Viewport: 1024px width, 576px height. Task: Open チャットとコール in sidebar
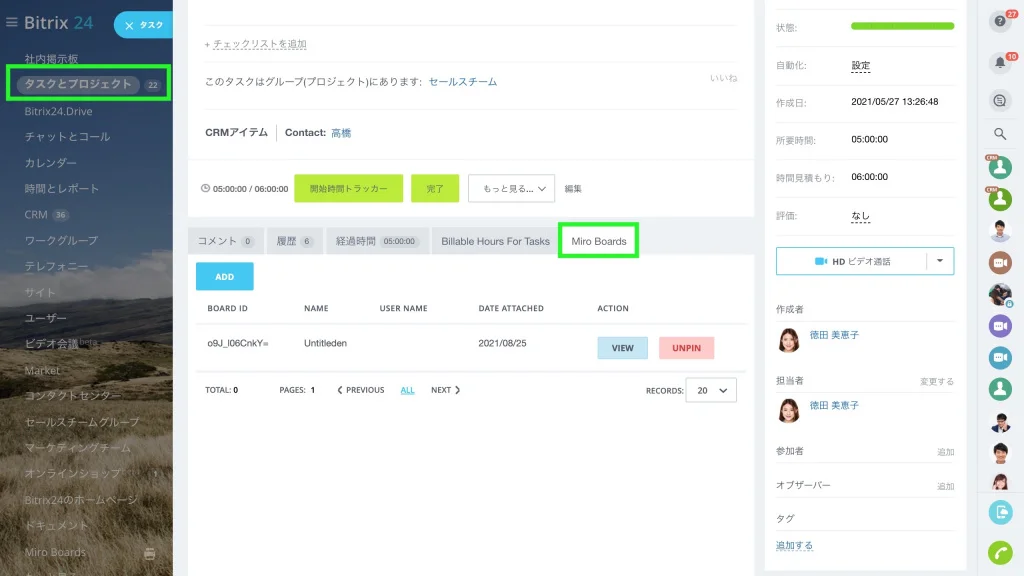pos(67,136)
